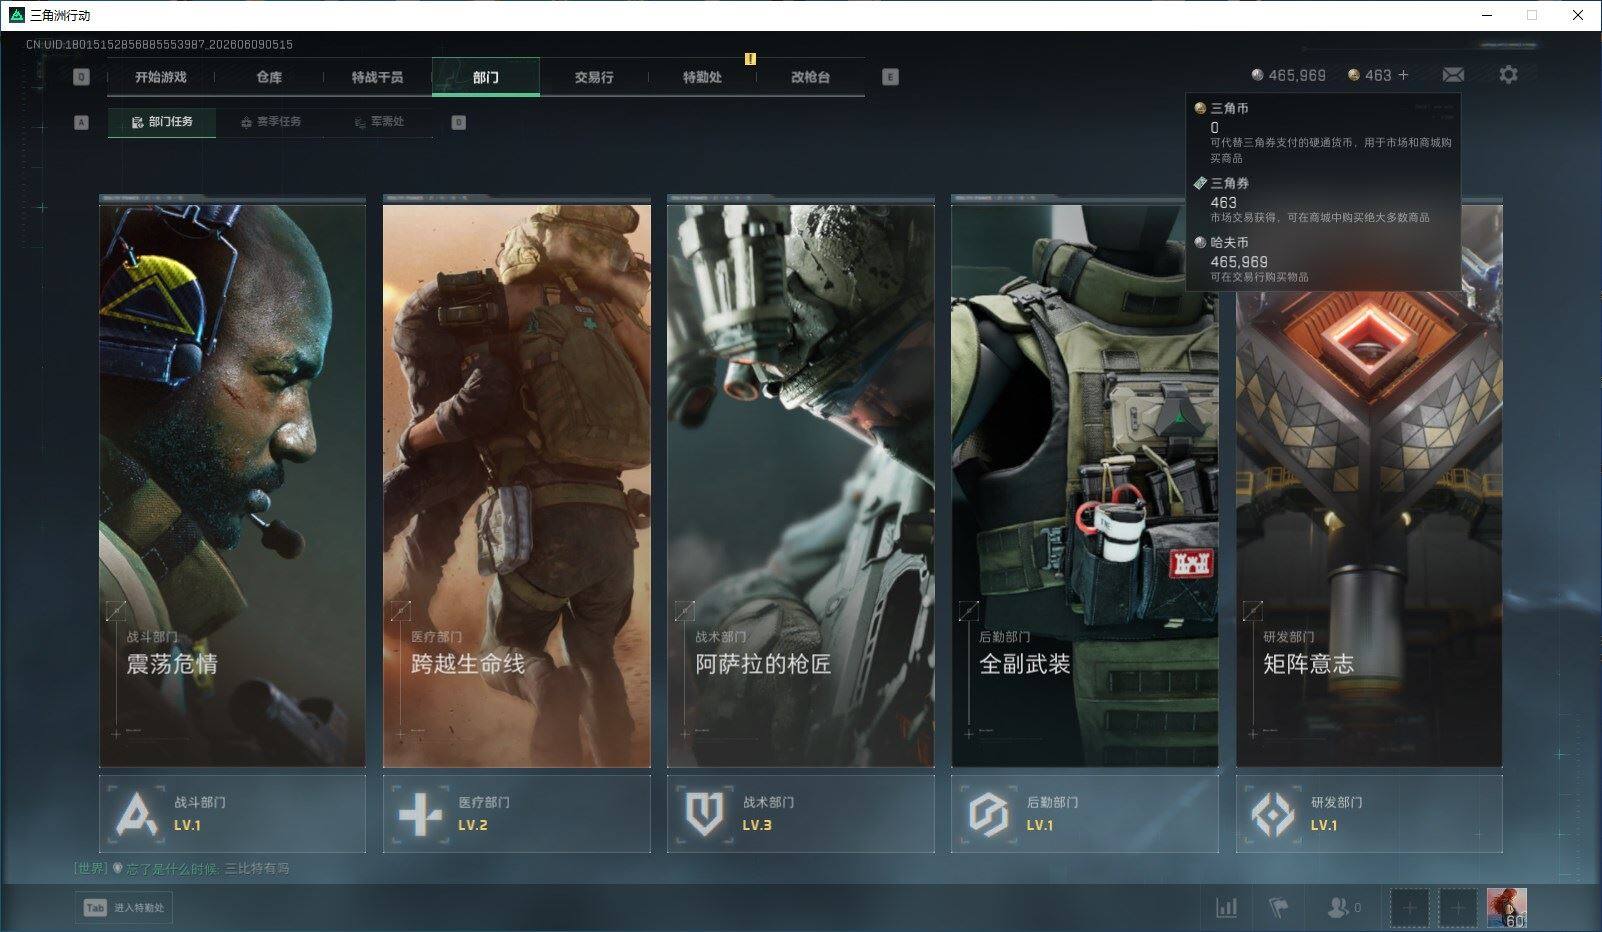The height and width of the screenshot is (932, 1602).
Task: Click 三角券 463 entry in tooltip
Action: click(1311, 200)
